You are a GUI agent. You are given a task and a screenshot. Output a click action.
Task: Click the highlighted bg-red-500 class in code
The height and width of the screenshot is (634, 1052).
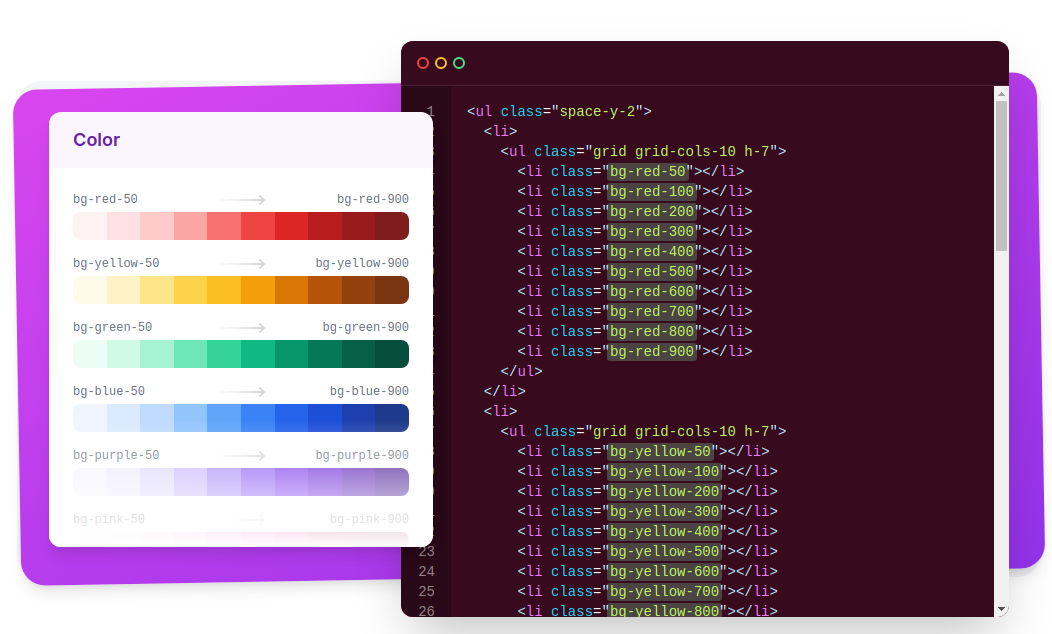pos(652,271)
